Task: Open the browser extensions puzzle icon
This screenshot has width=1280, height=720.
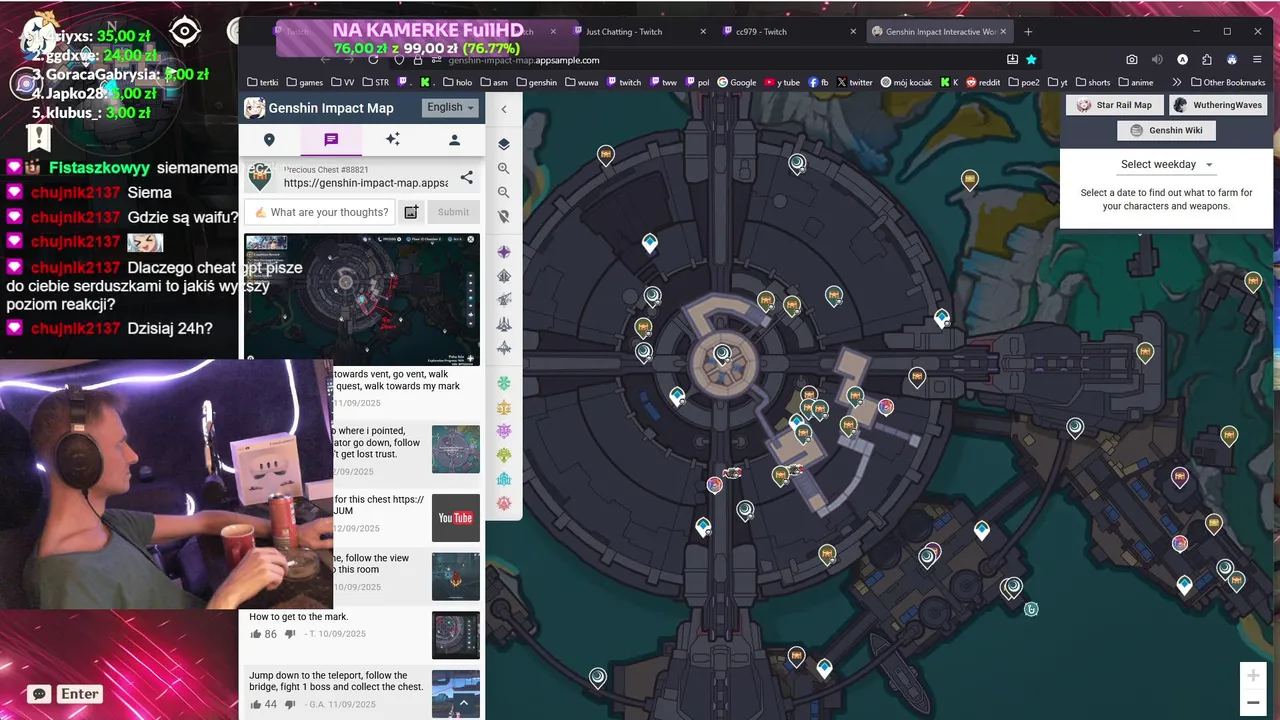Action: coord(1207,60)
